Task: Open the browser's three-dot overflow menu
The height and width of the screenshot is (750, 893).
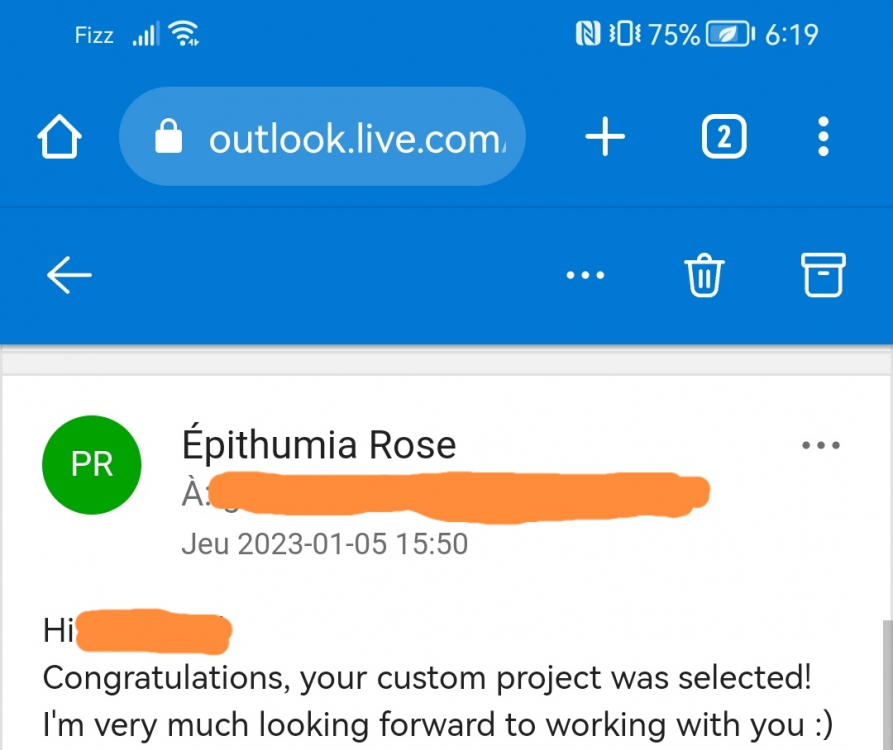Action: point(823,137)
